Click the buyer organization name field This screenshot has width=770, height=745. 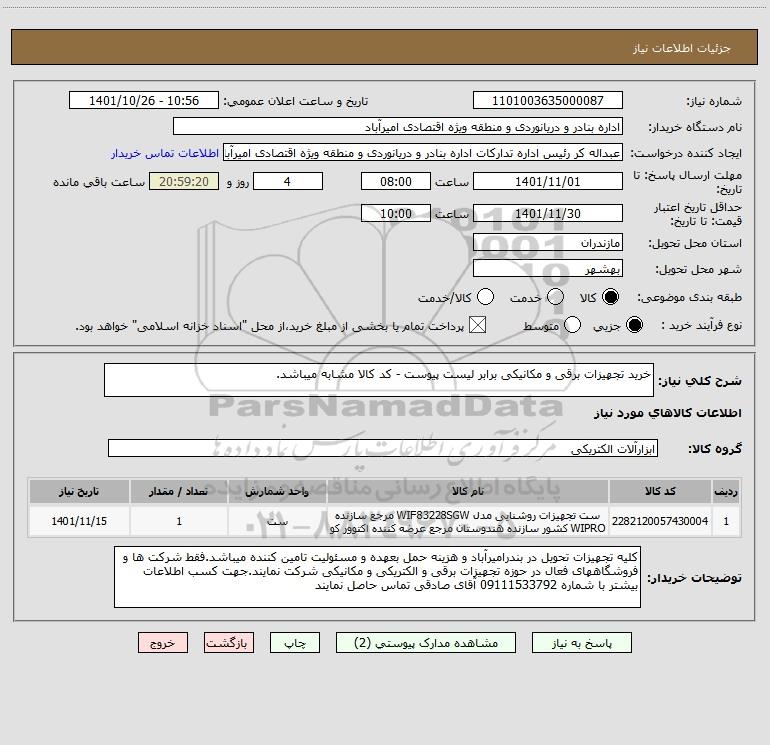(x=398, y=127)
